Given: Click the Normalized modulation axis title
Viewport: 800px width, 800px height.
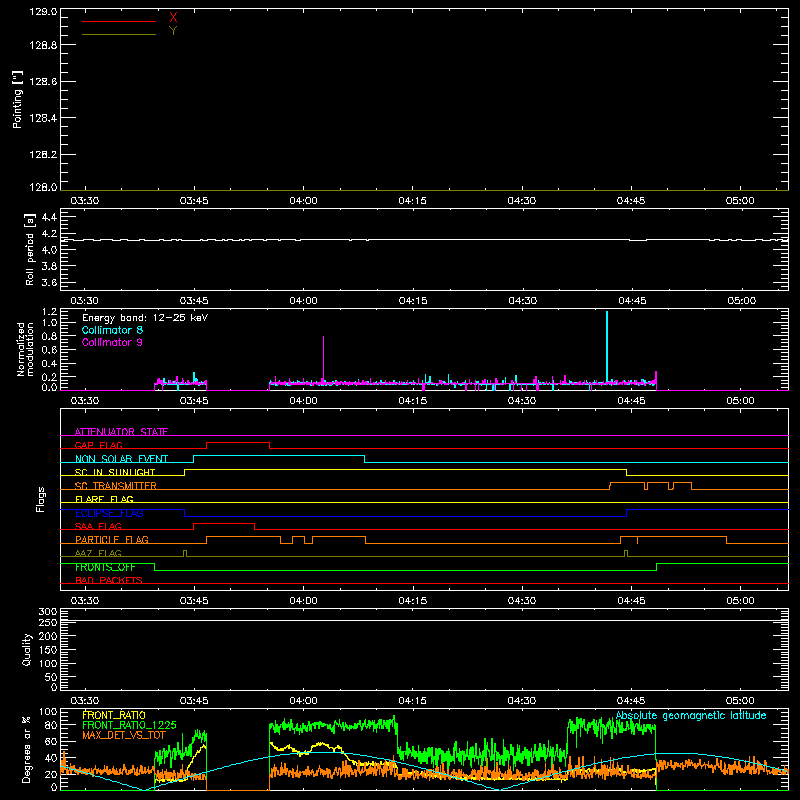Looking at the screenshot, I should 25,349.
